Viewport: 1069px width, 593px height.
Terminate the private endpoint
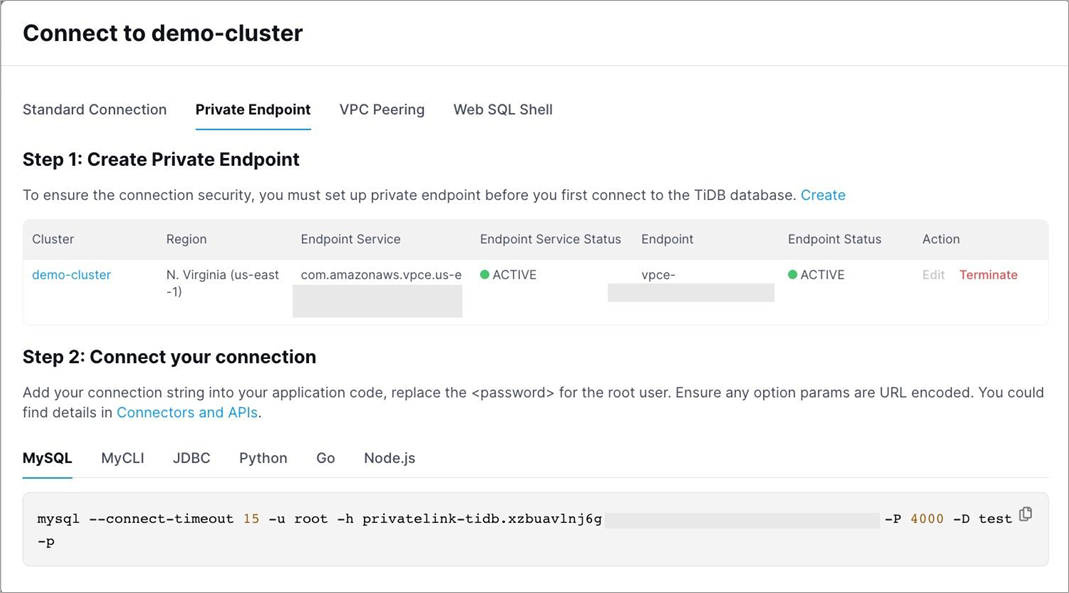[x=988, y=275]
